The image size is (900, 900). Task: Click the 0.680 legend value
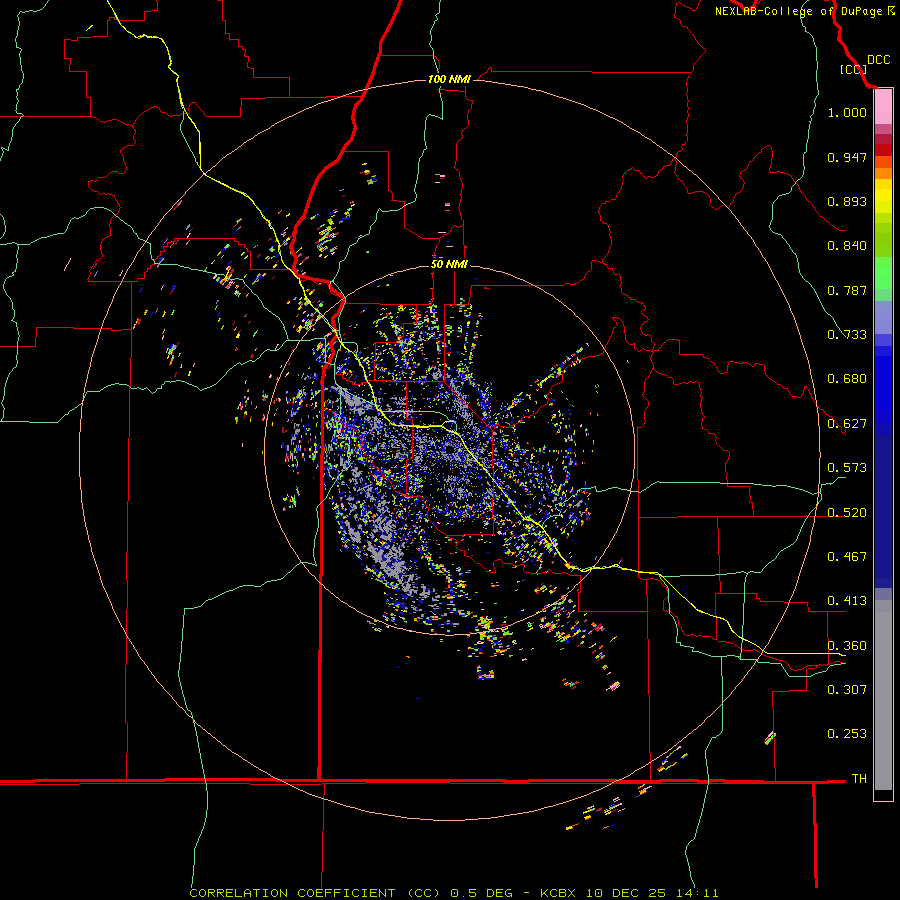[847, 379]
